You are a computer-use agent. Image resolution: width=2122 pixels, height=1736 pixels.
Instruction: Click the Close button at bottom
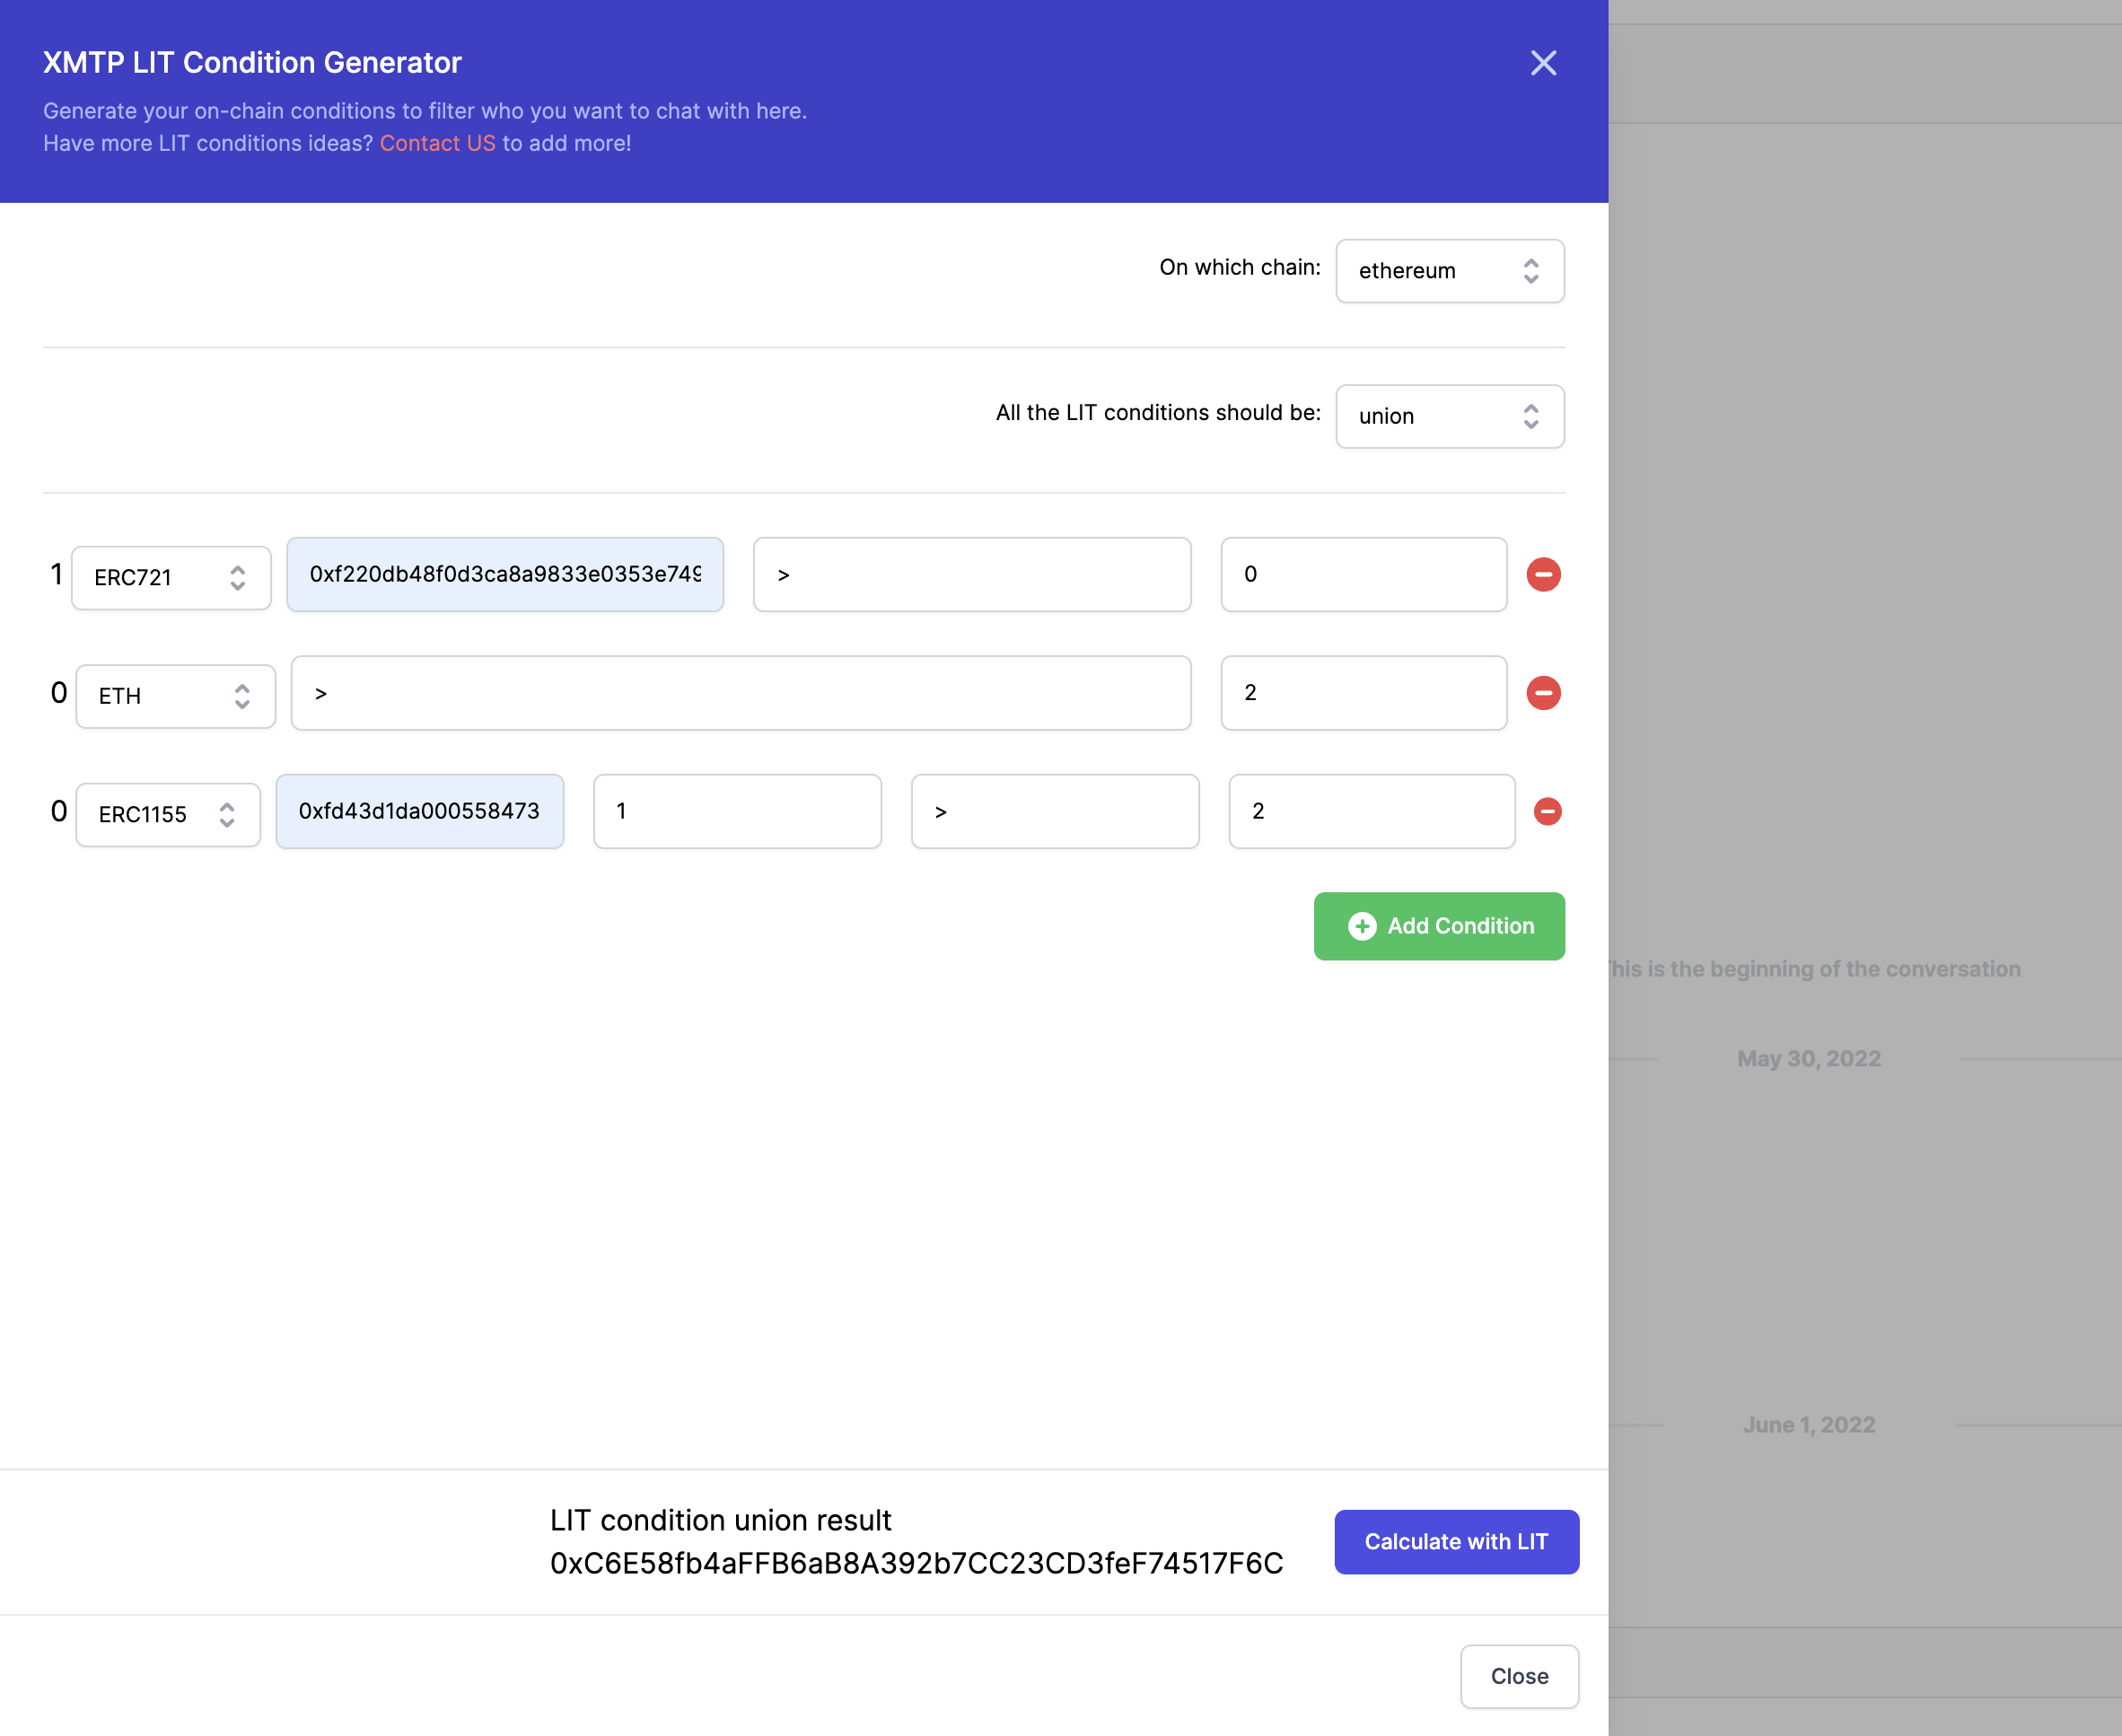coord(1518,1676)
